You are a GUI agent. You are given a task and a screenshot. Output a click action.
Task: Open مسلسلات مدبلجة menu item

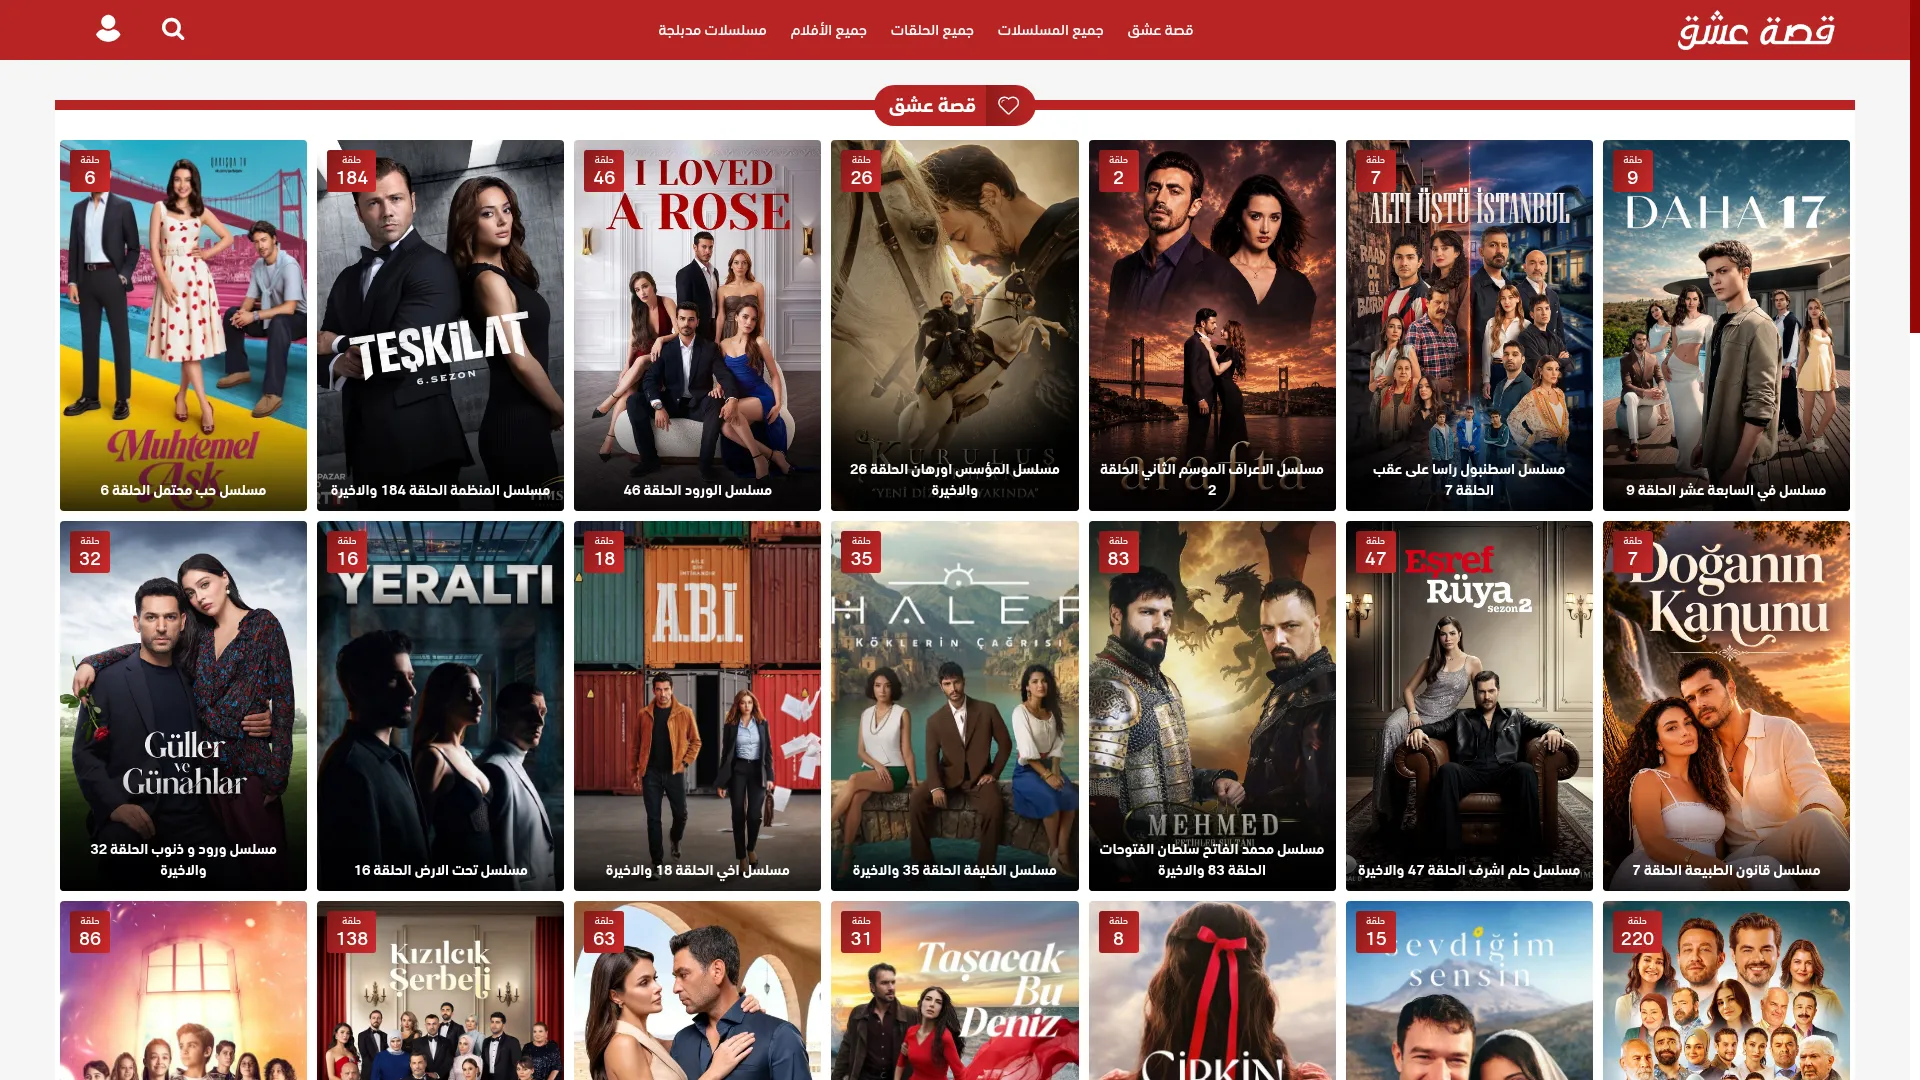(x=712, y=30)
